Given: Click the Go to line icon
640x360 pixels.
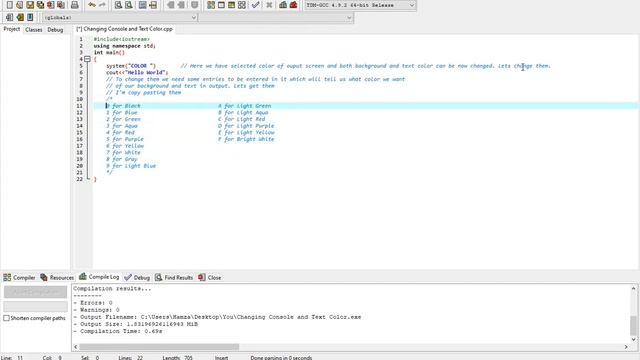Looking at the screenshot, I should (x=153, y=5).
